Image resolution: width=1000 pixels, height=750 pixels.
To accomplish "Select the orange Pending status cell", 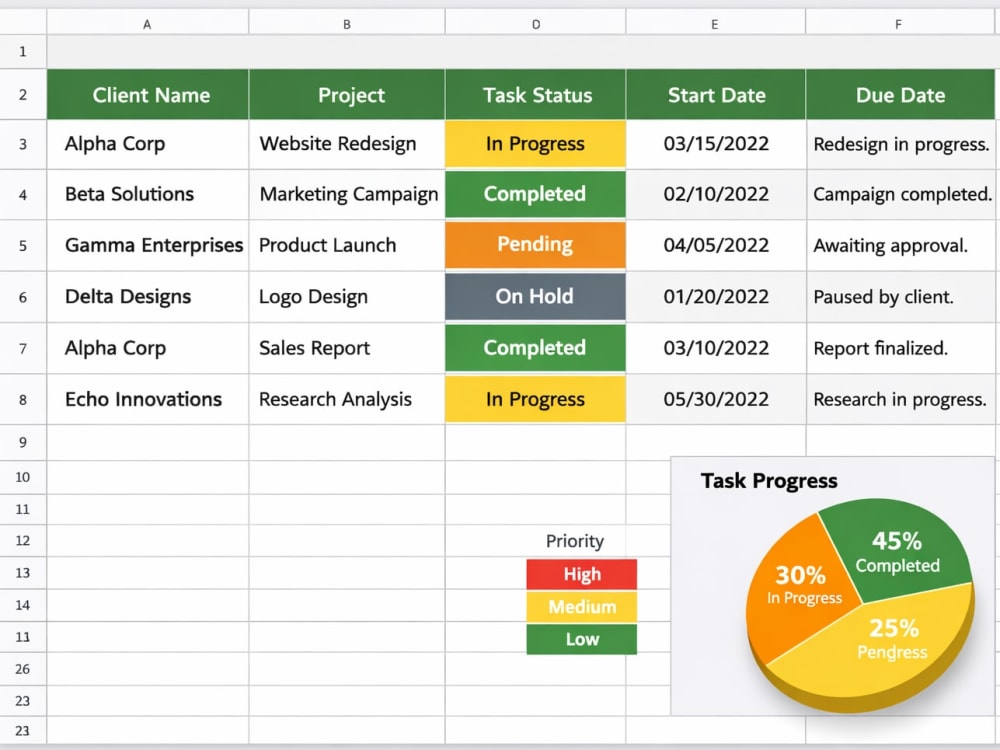I will coord(536,245).
